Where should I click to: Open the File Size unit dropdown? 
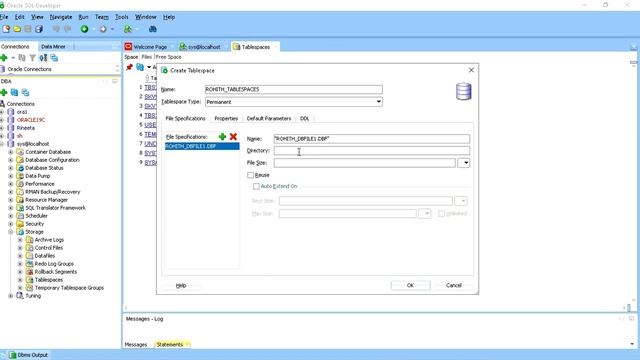pos(464,163)
